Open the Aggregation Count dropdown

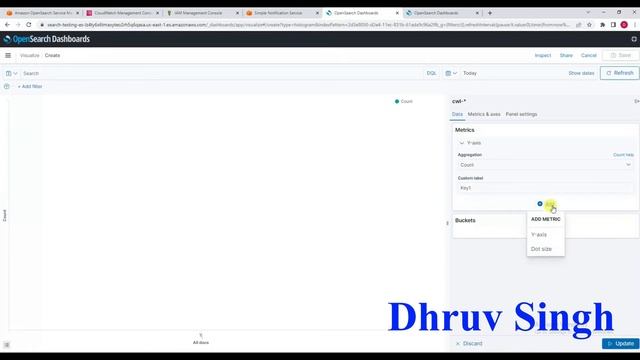click(545, 165)
